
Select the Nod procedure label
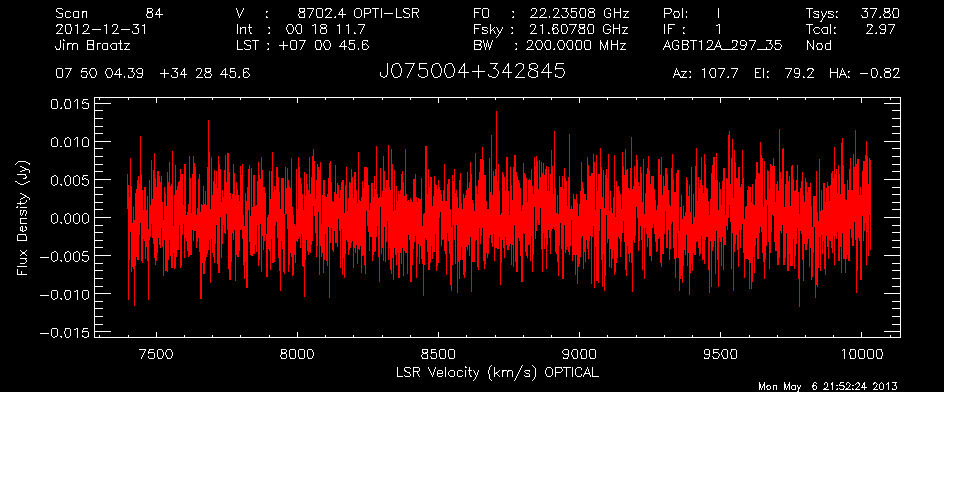pos(818,46)
